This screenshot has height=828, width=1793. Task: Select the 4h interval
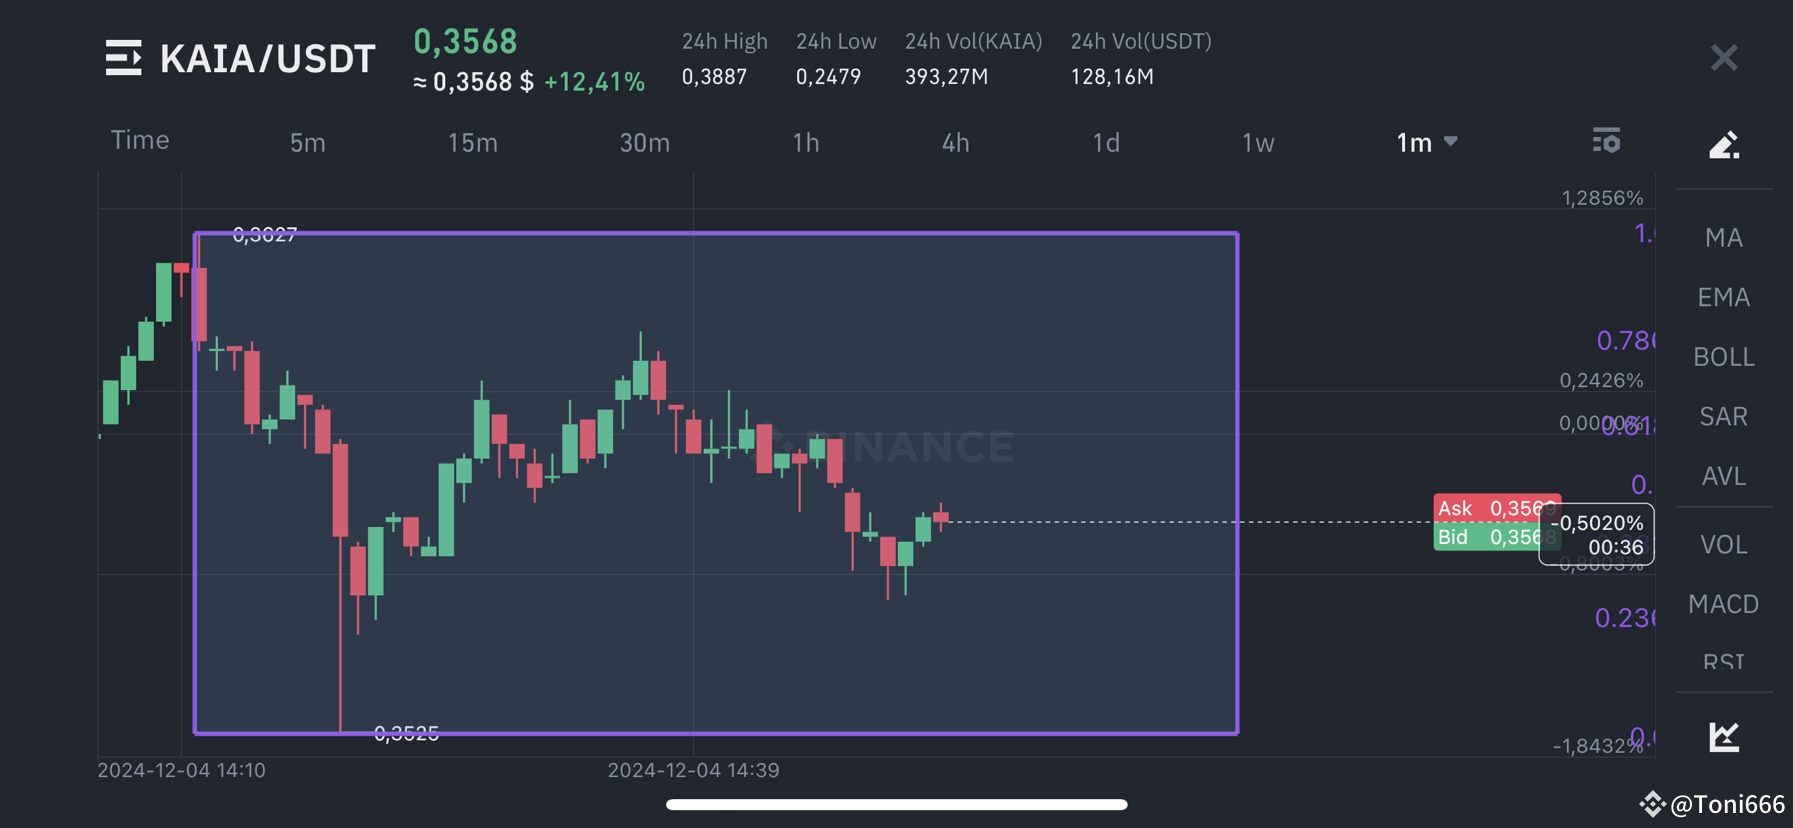point(956,143)
